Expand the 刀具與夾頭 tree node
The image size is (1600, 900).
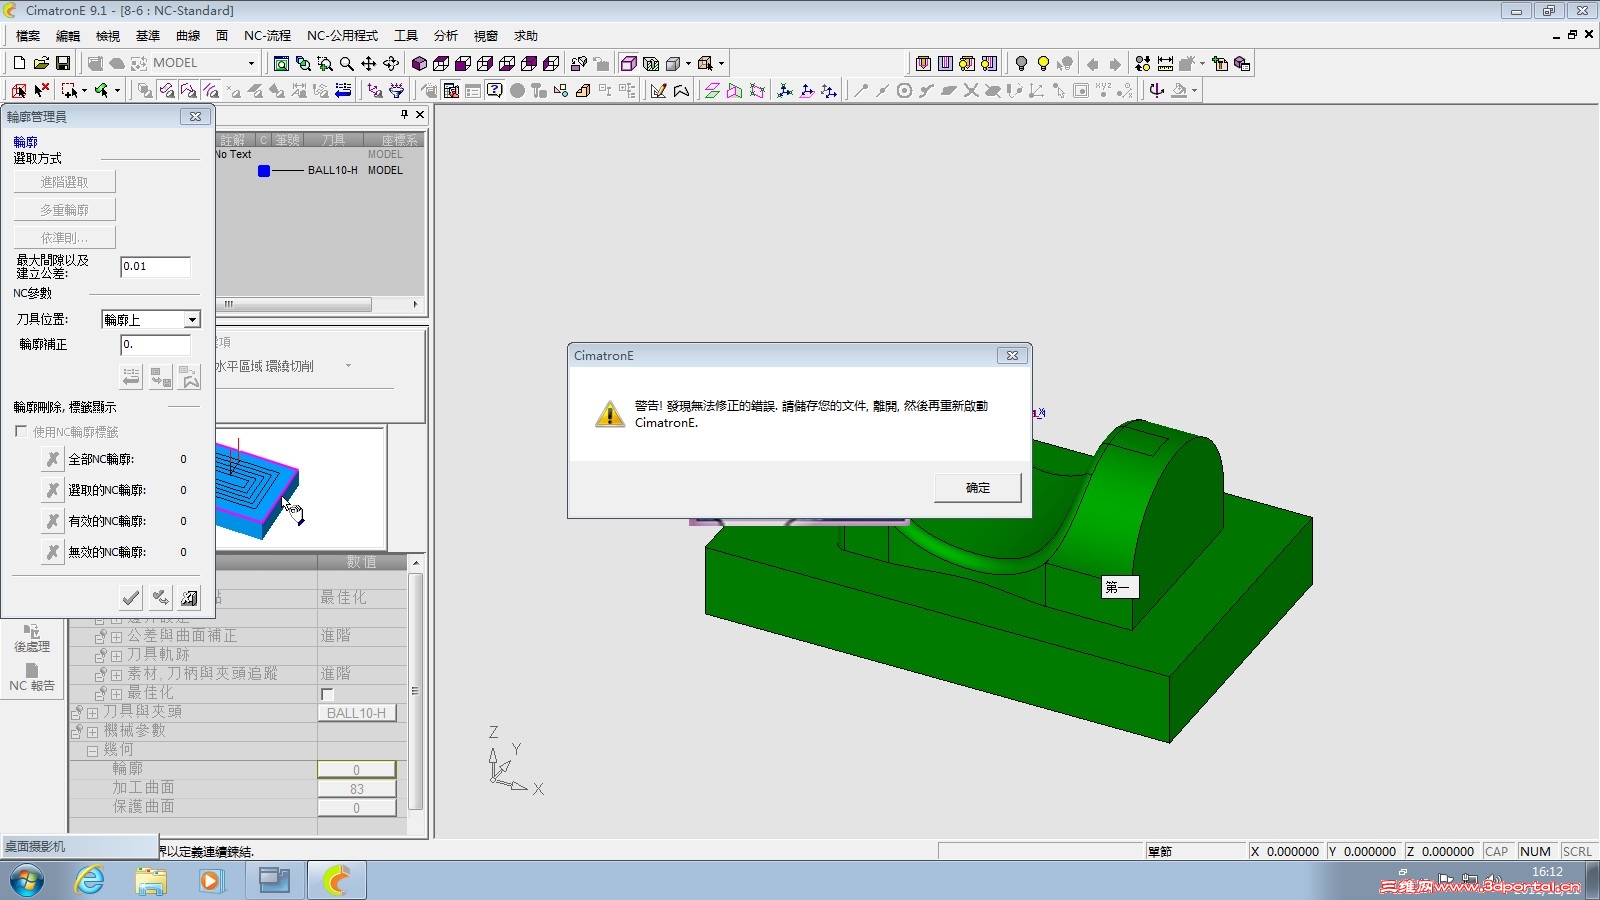coord(92,713)
